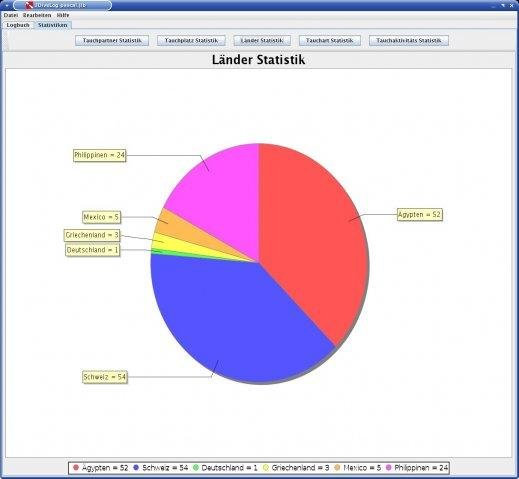The height and width of the screenshot is (479, 519).
Task: Click the blue Schweiz pie slice
Action: tap(233, 317)
